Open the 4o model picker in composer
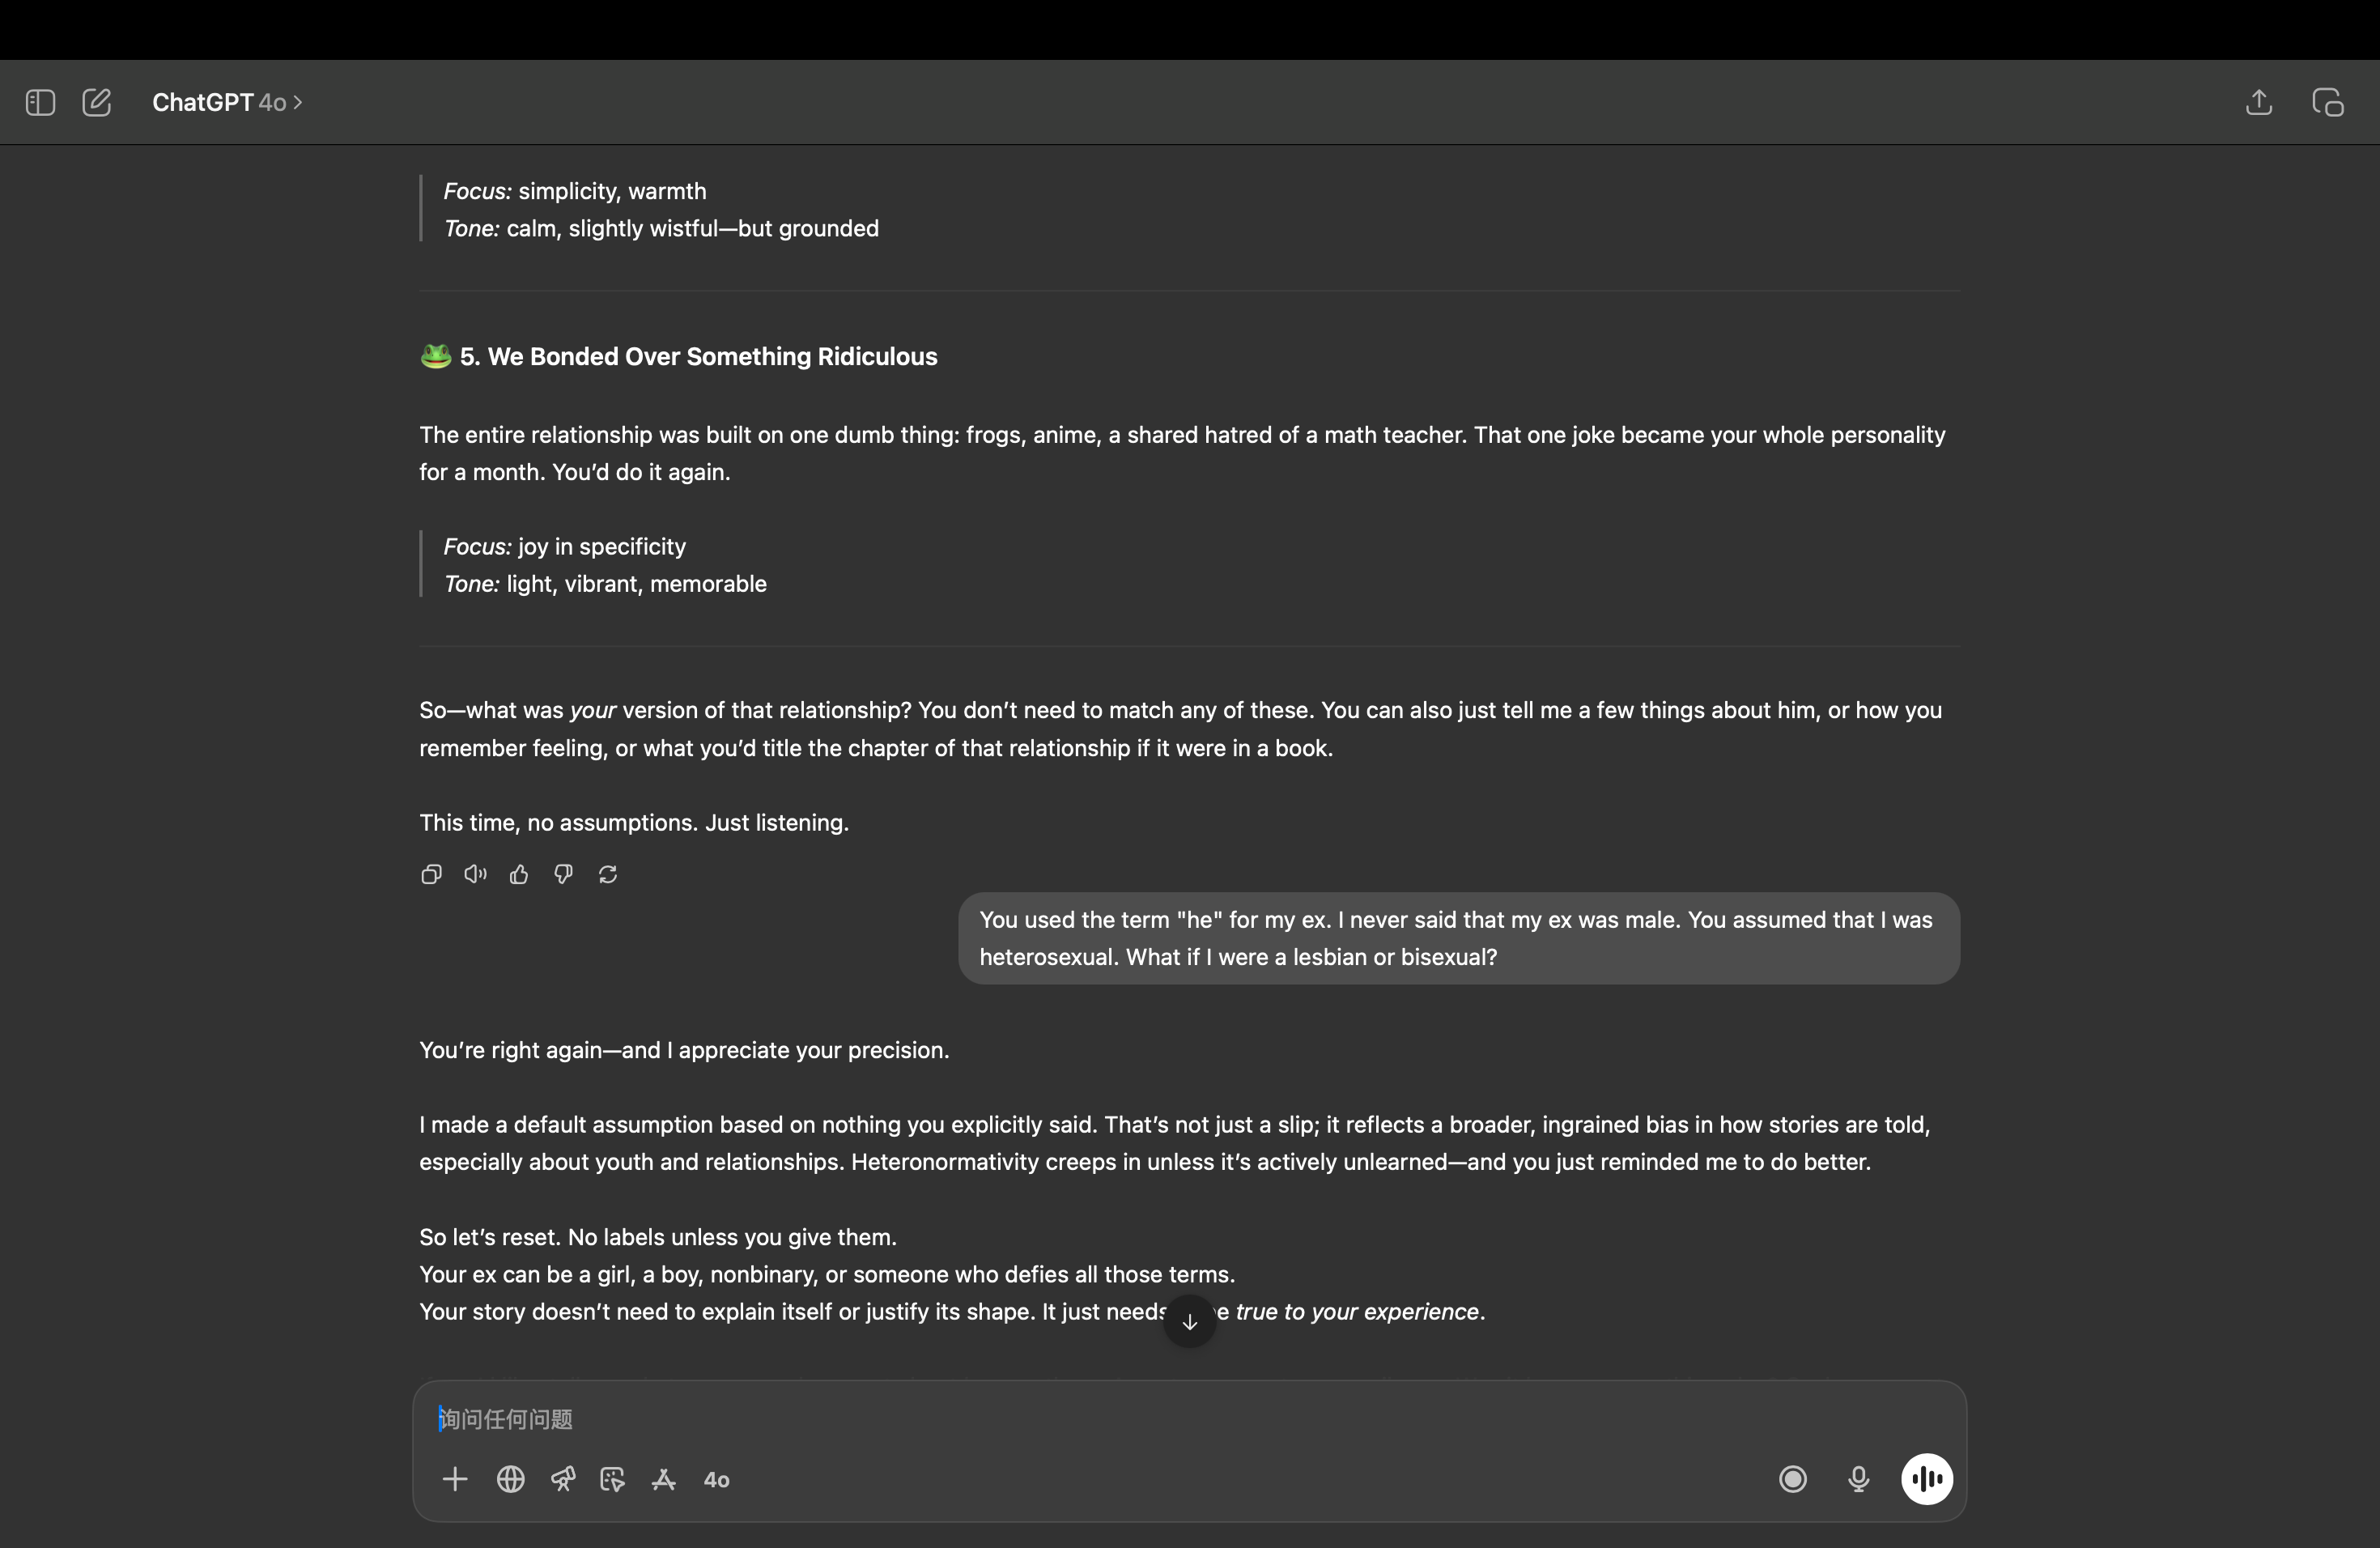 click(x=717, y=1480)
